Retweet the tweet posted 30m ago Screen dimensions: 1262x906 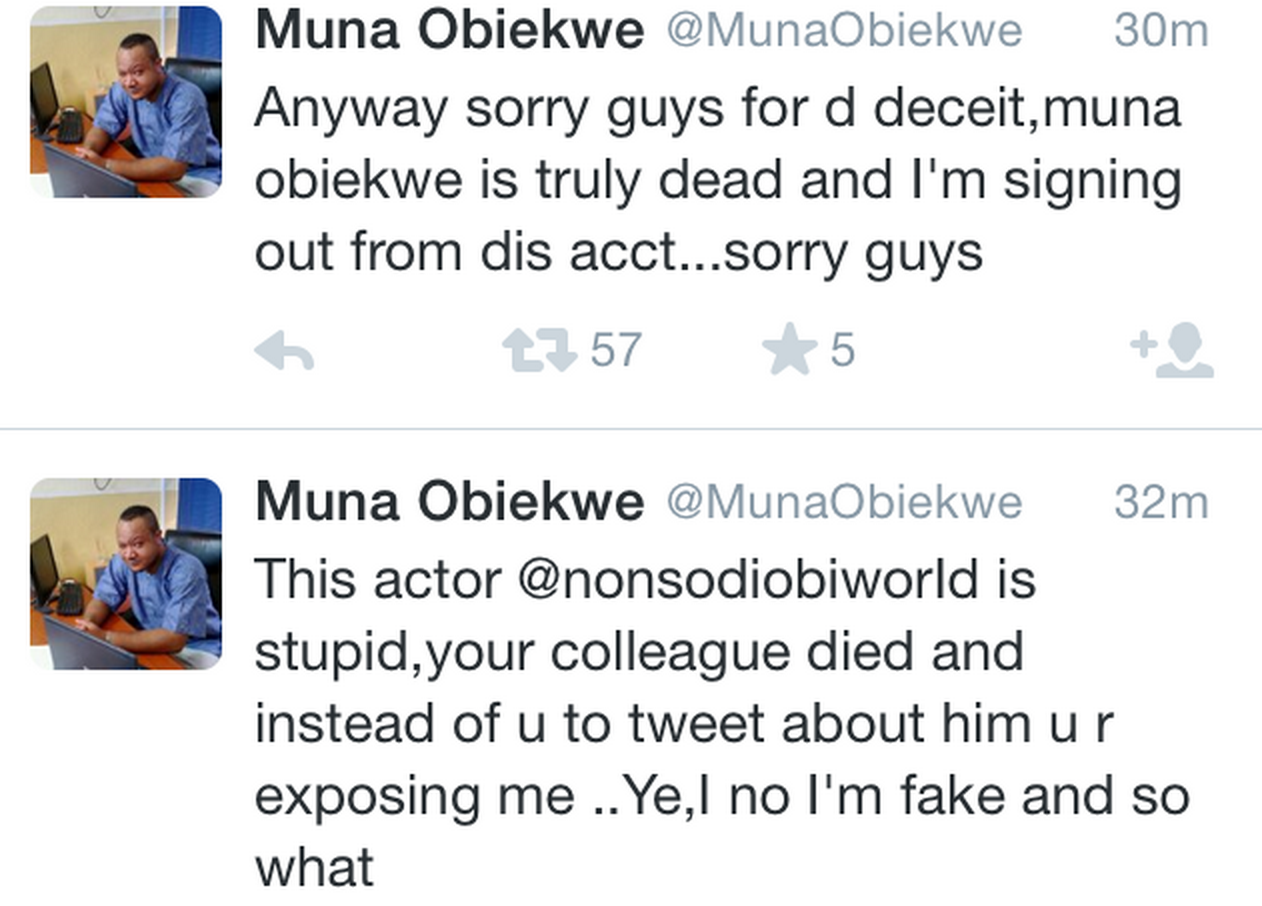click(538, 352)
